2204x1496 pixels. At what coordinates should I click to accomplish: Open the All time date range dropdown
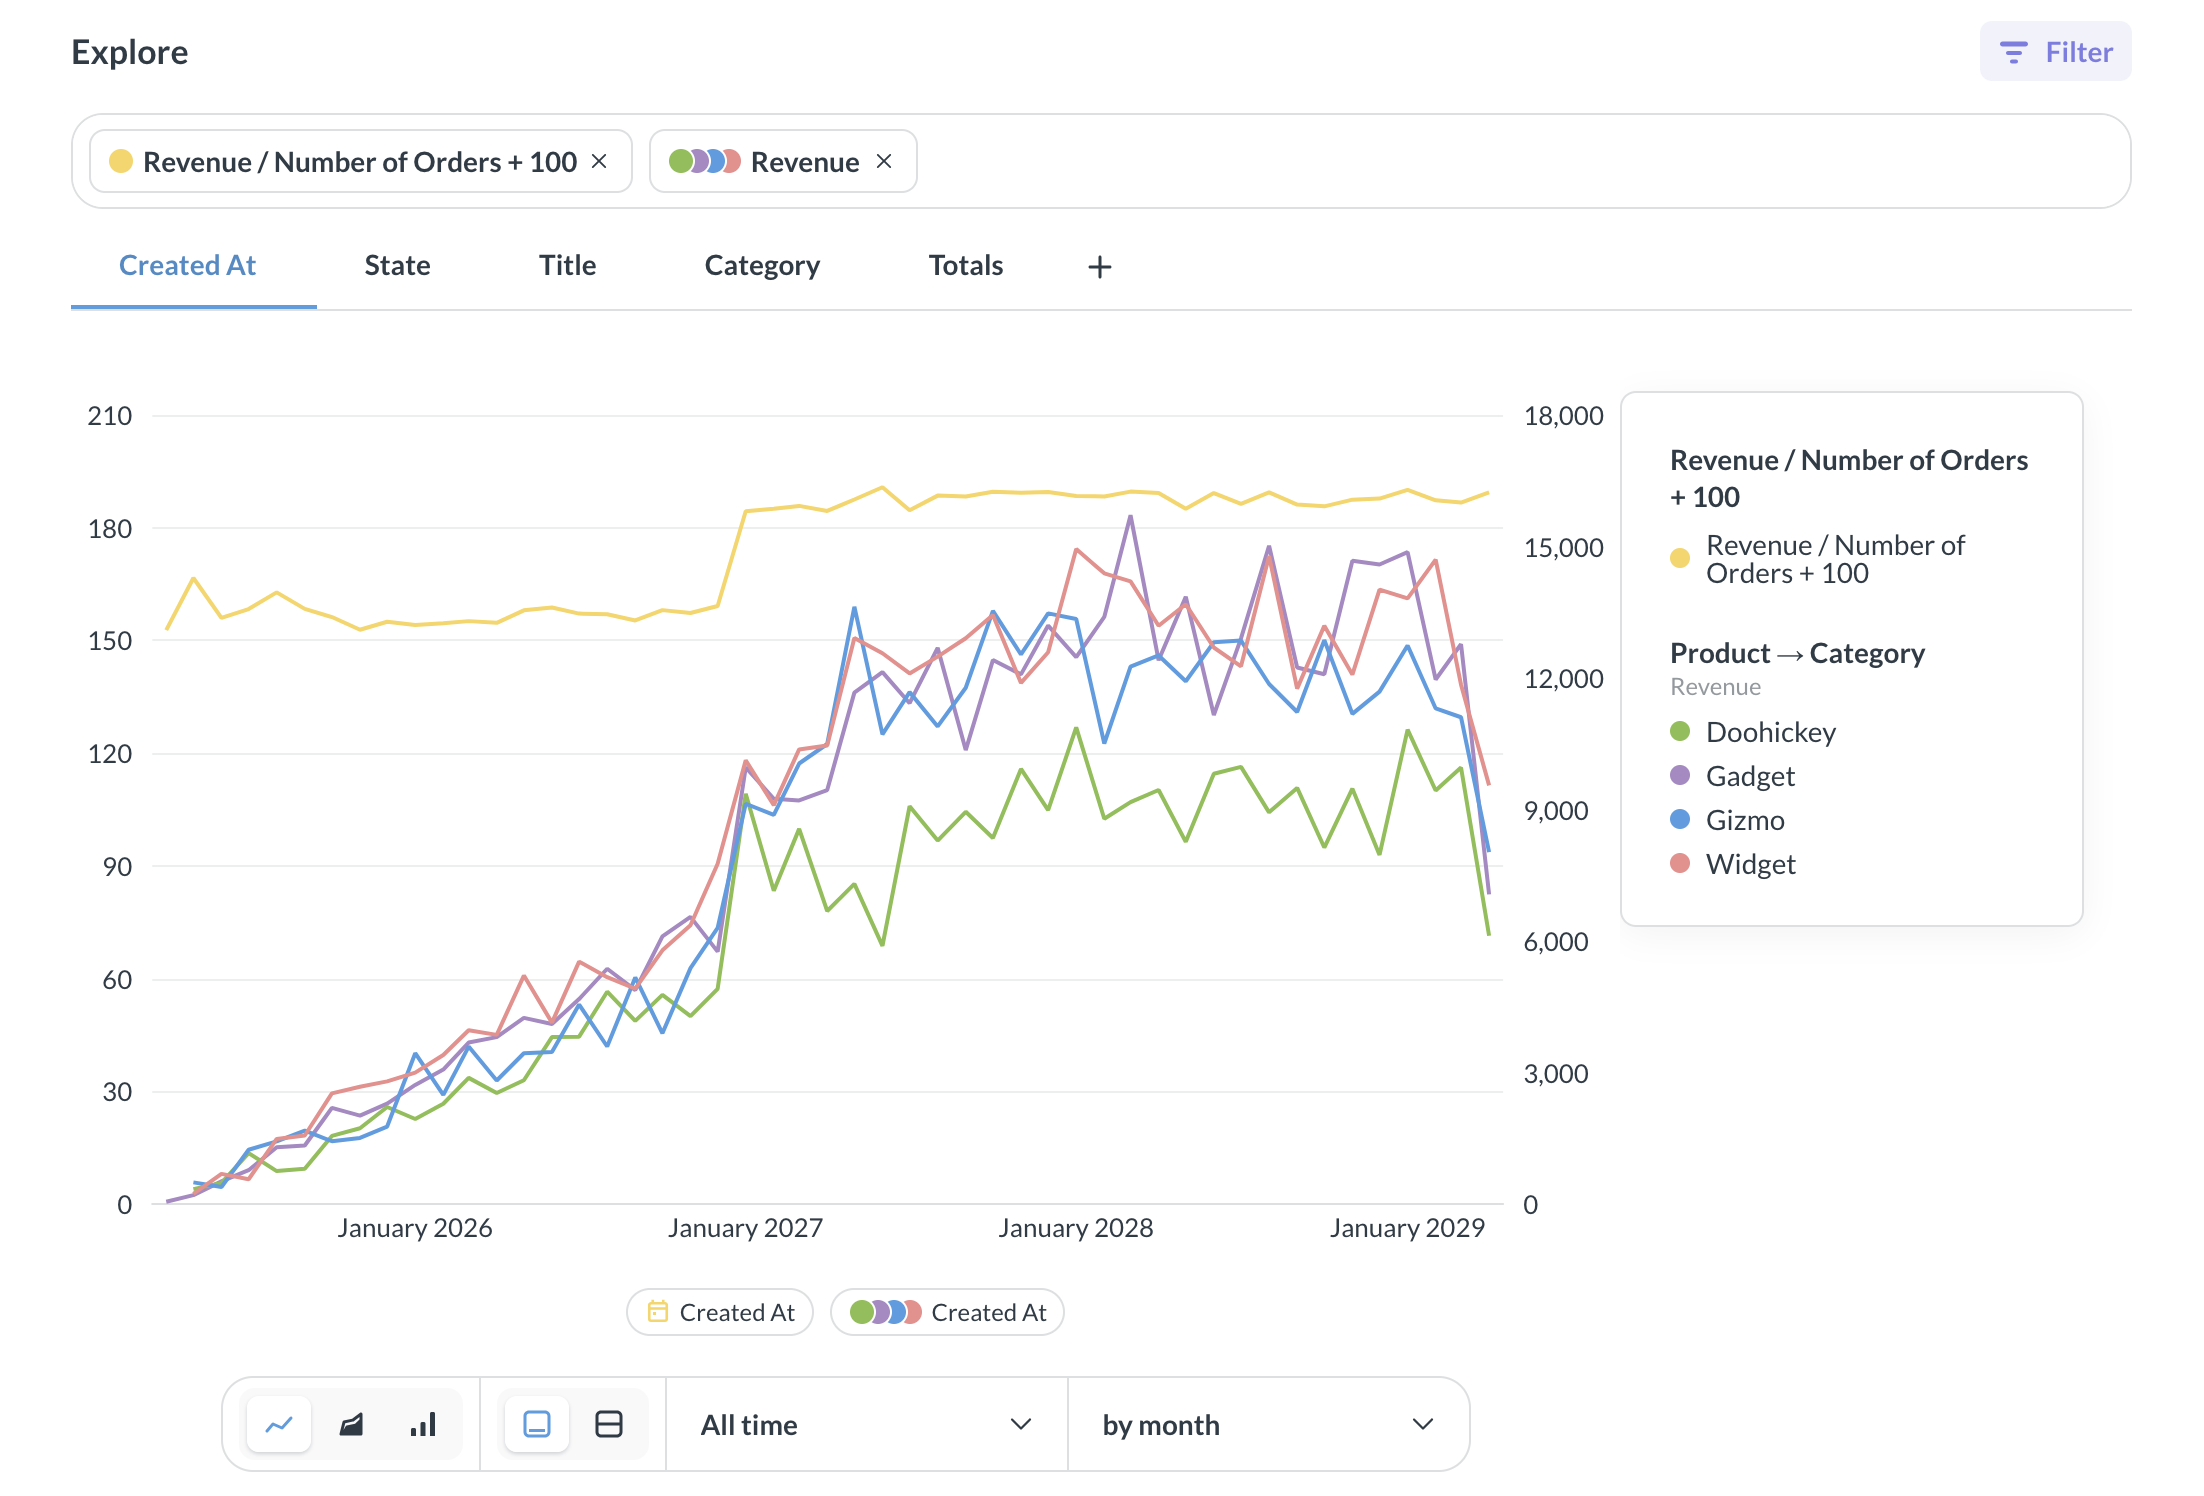(866, 1424)
